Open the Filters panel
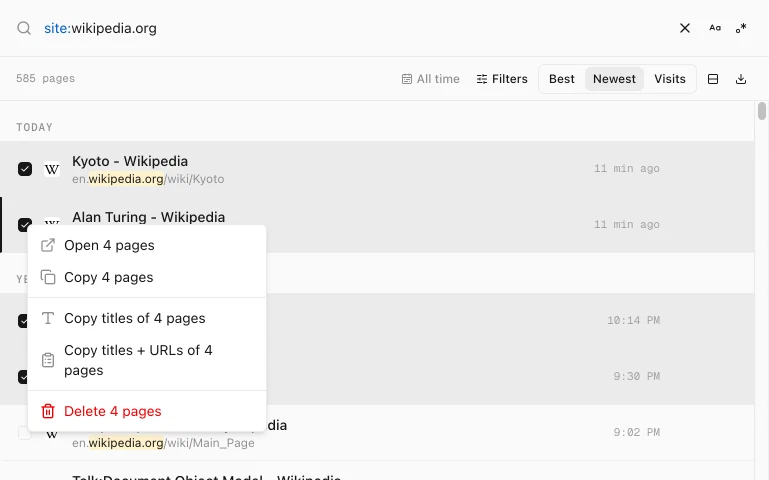Image resolution: width=769 pixels, height=480 pixels. click(x=502, y=79)
